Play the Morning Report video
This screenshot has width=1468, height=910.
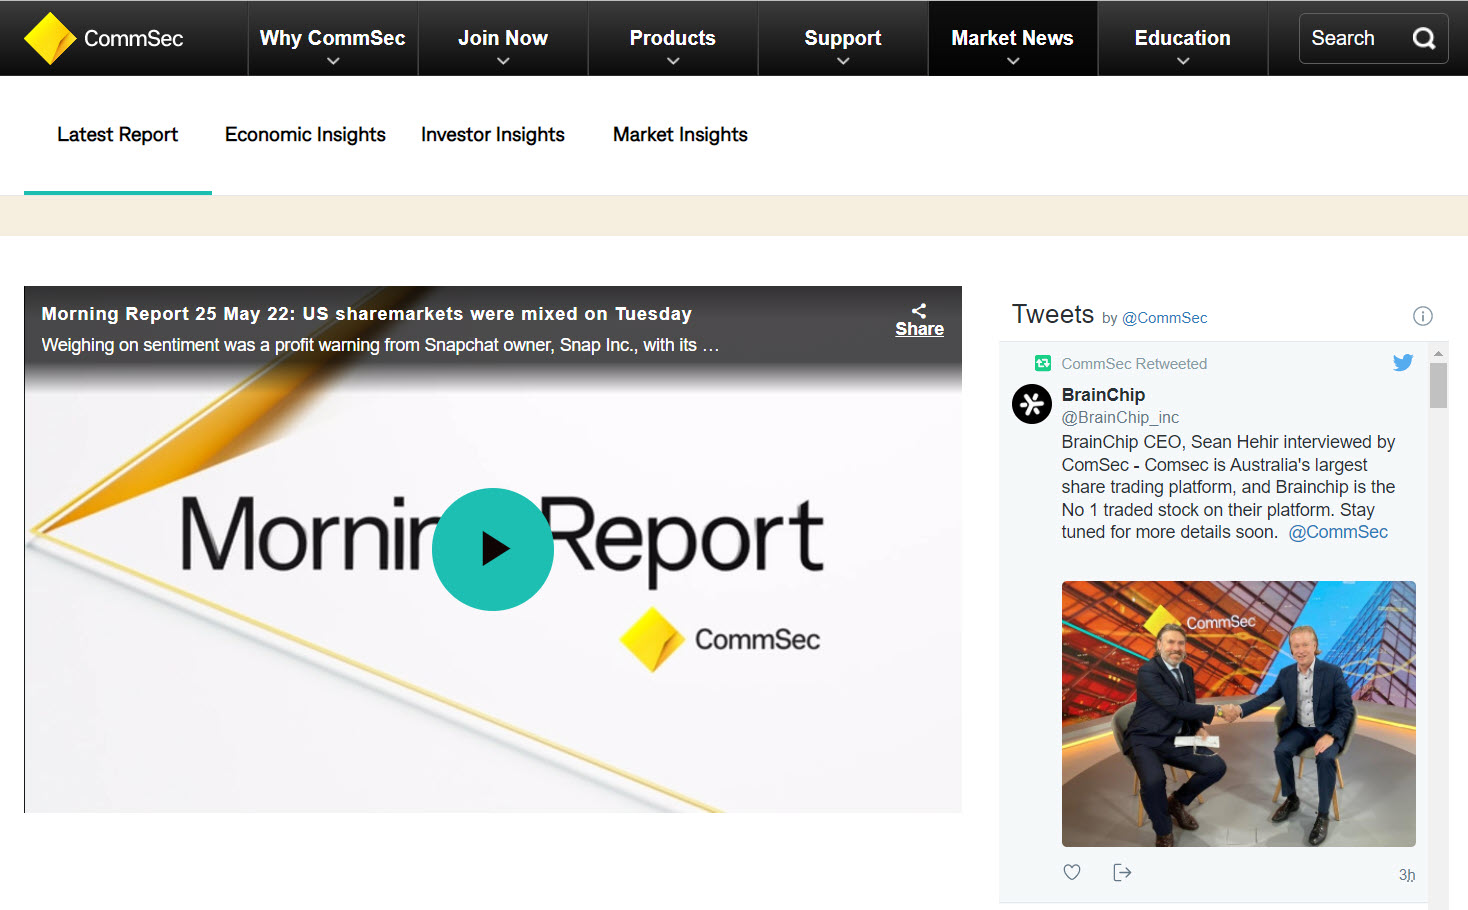click(492, 549)
